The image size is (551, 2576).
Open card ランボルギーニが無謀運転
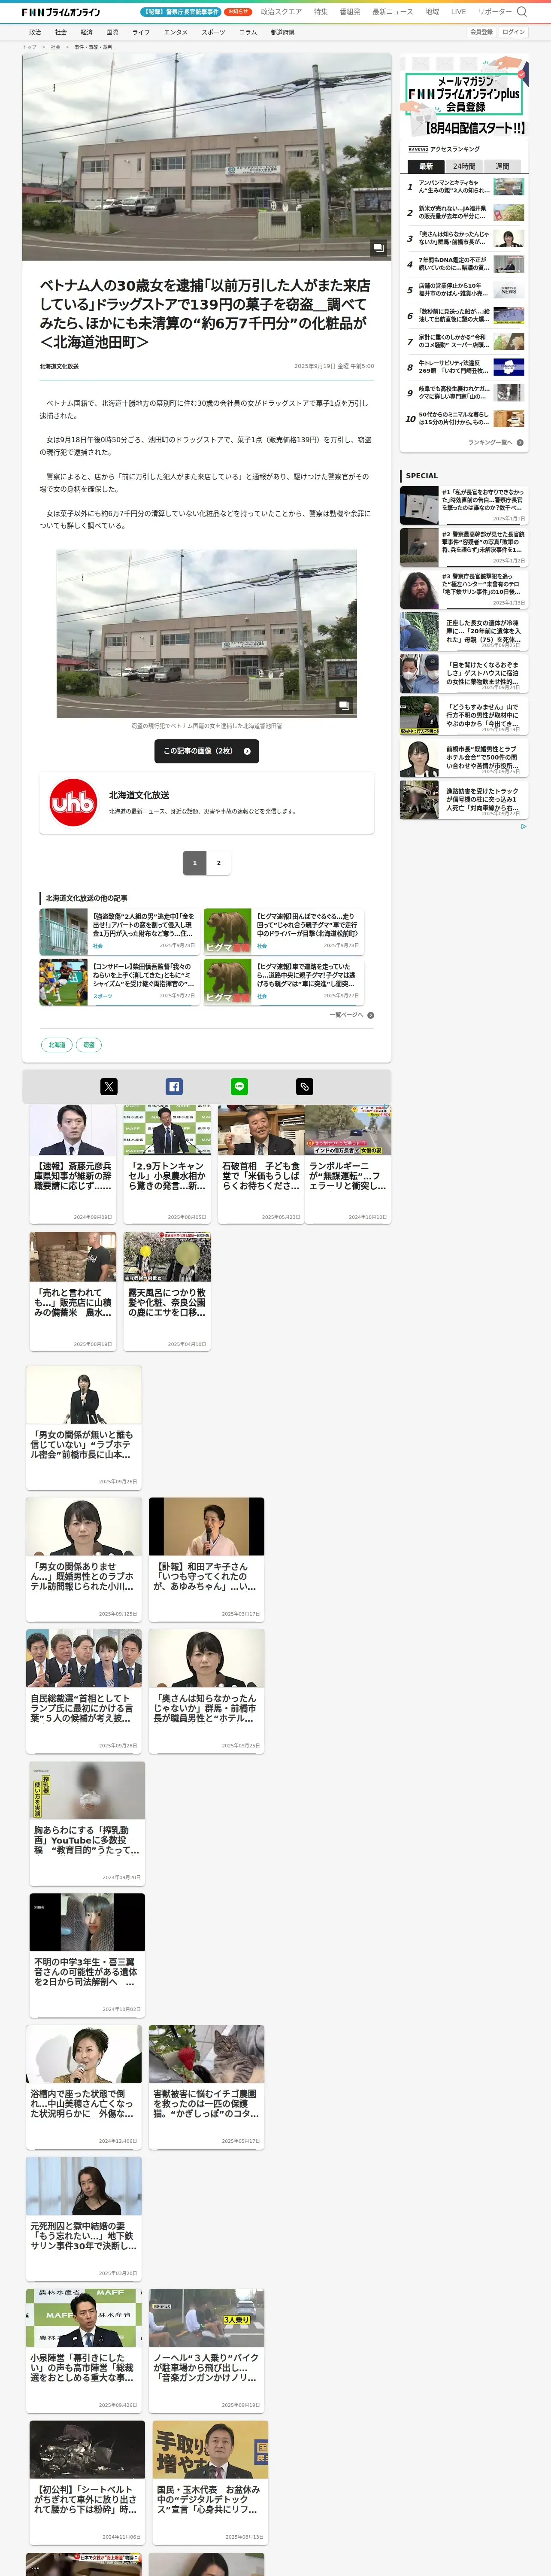pyautogui.click(x=347, y=1164)
